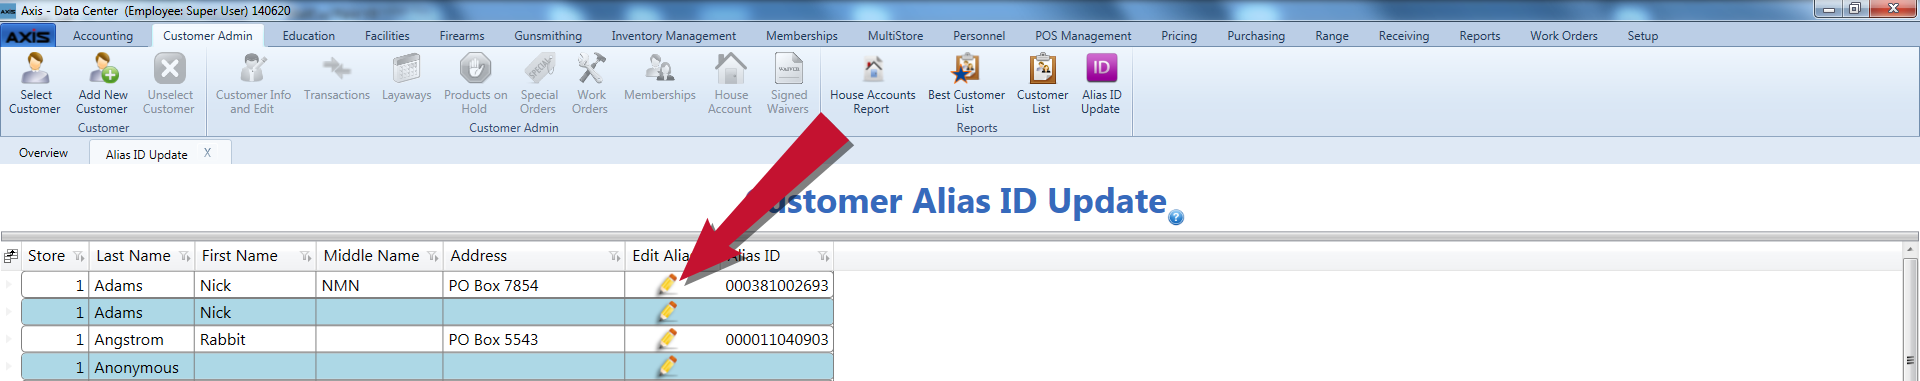Image resolution: width=1920 pixels, height=381 pixels.
Task: Open Work Orders in the ribbon
Action: coord(590,83)
